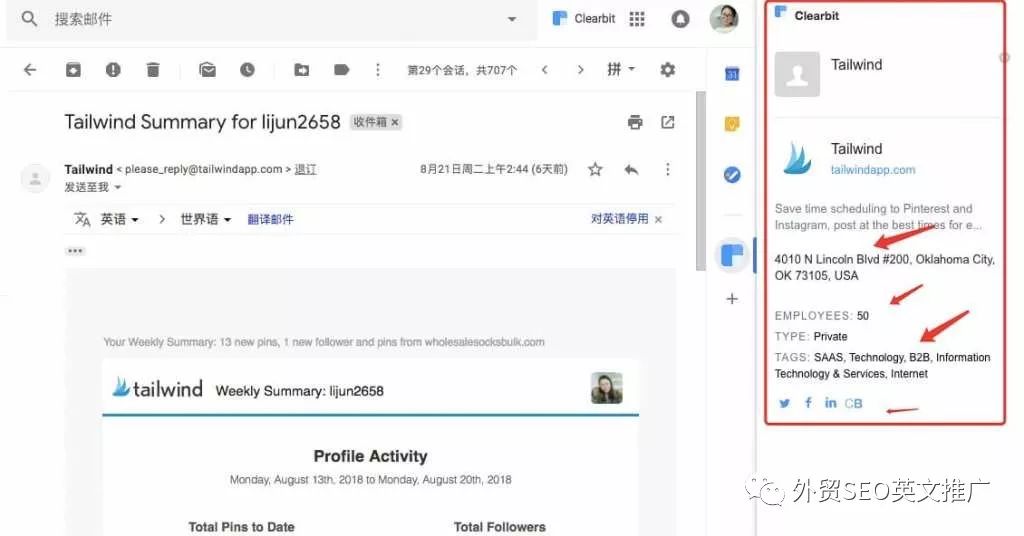Apply a label with the tag icon

pos(341,69)
